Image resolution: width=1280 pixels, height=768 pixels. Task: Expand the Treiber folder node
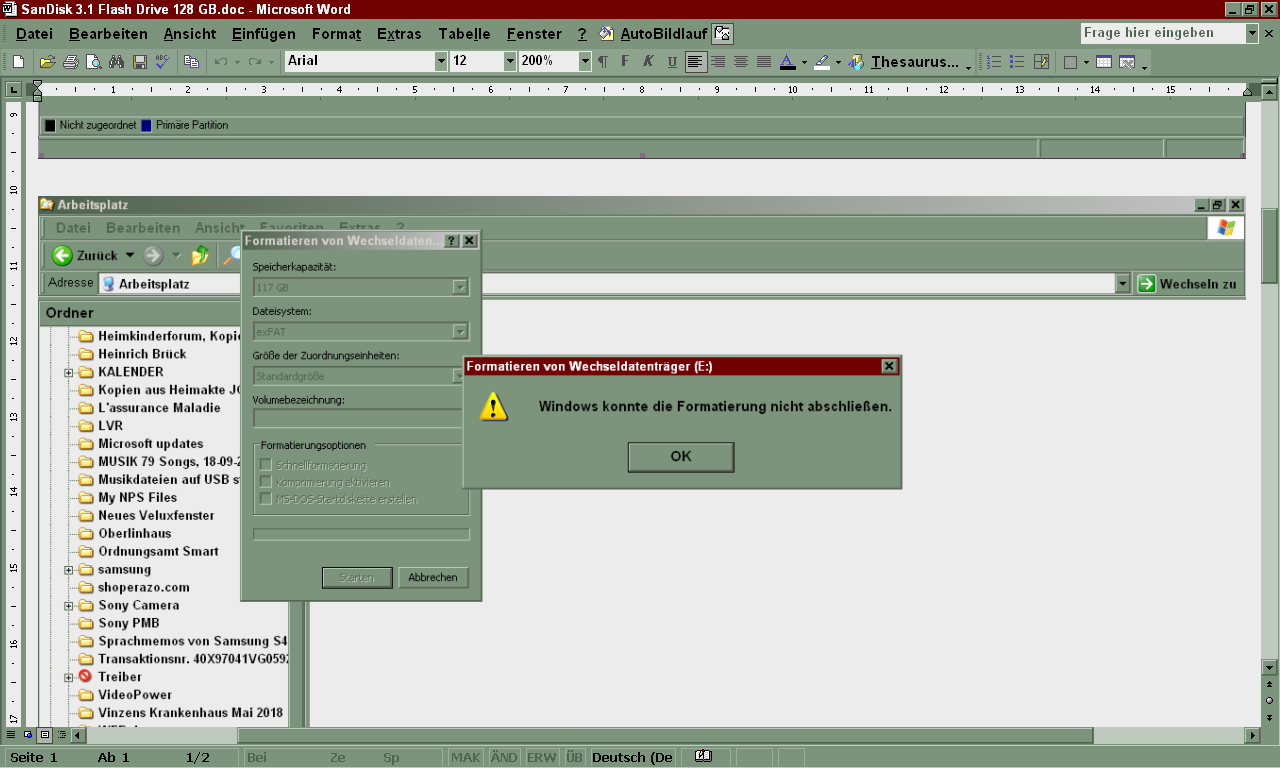click(69, 677)
